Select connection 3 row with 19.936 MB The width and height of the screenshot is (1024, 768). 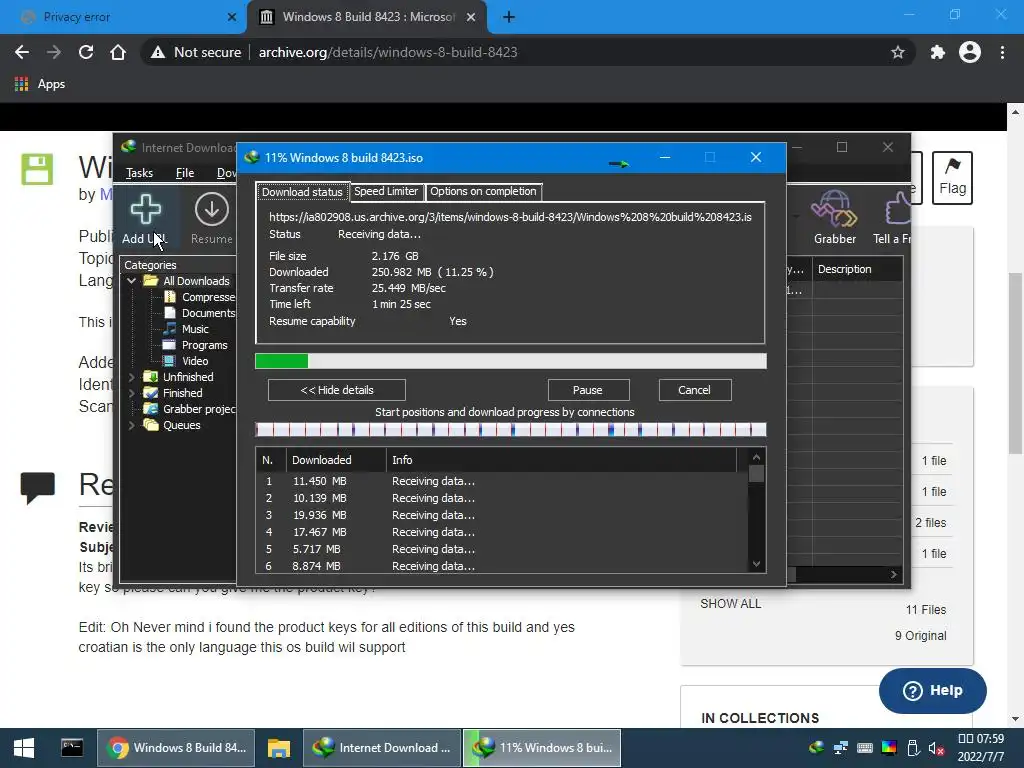(502, 515)
